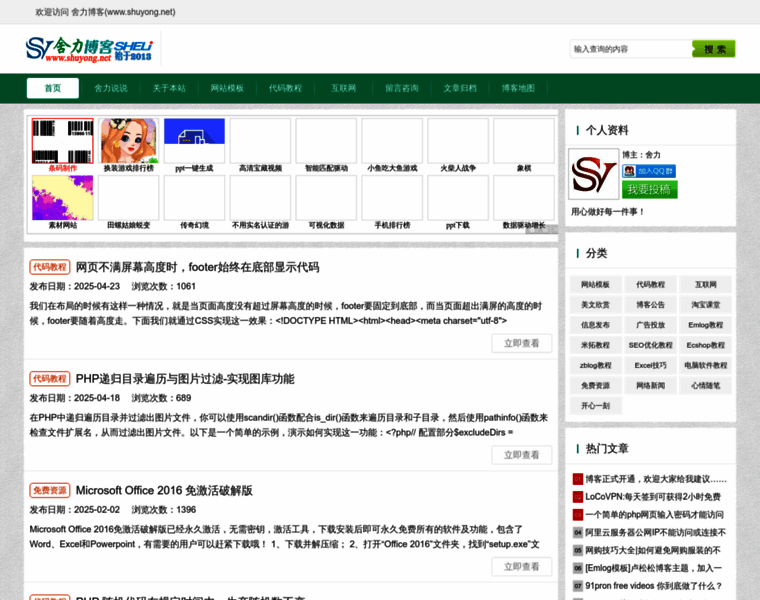Screen dimensions: 760x600
Task: Open the Microsoft Office 2016 article title
Action: pos(164,490)
